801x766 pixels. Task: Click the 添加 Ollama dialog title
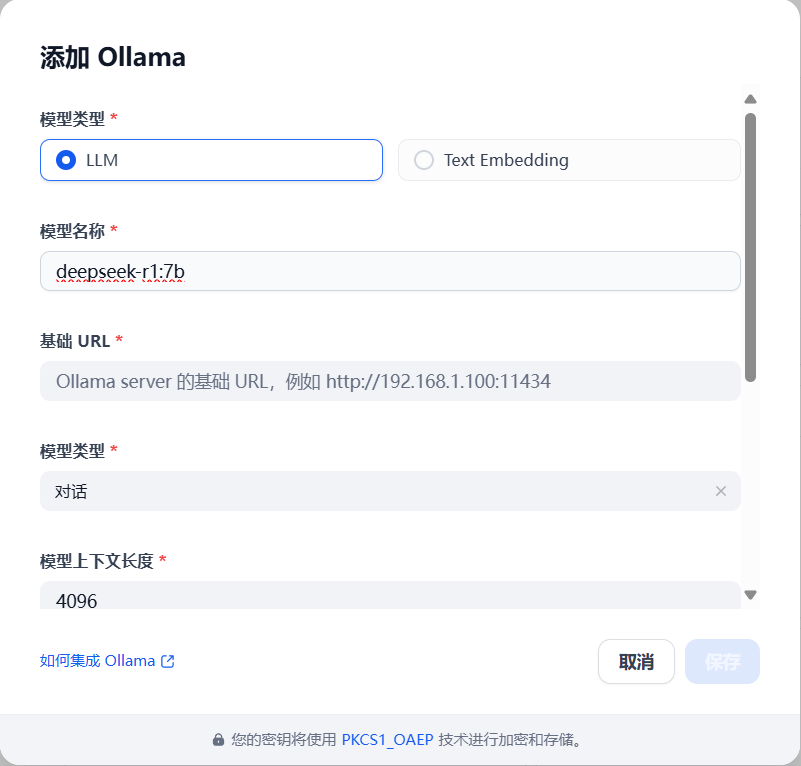(113, 57)
